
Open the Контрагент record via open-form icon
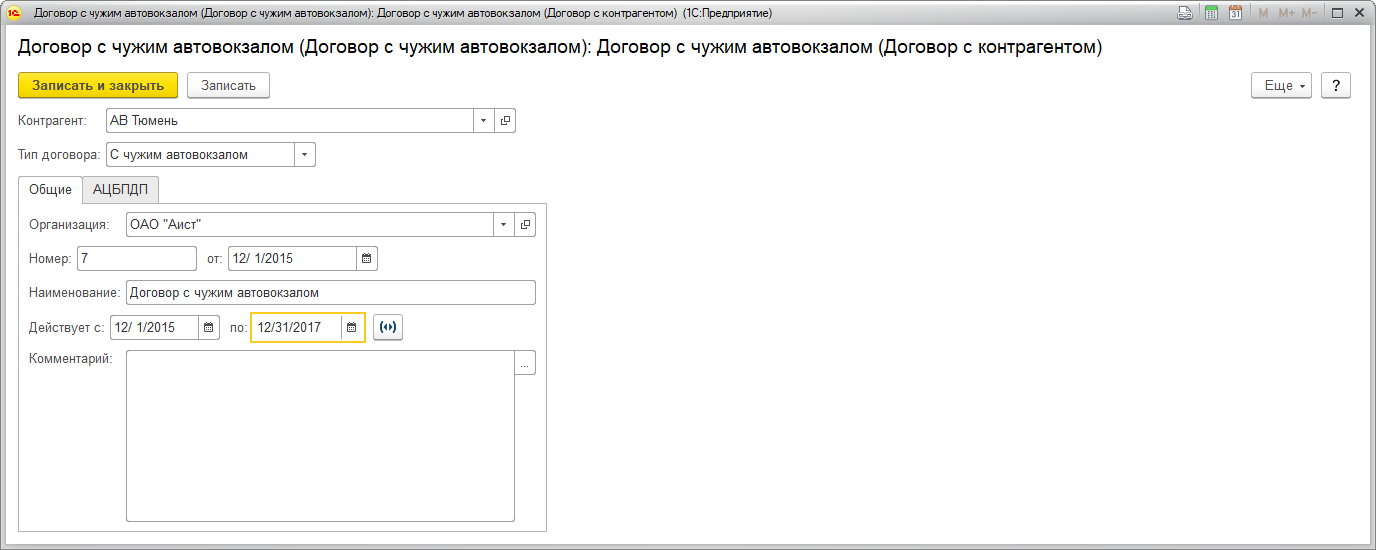pos(505,121)
